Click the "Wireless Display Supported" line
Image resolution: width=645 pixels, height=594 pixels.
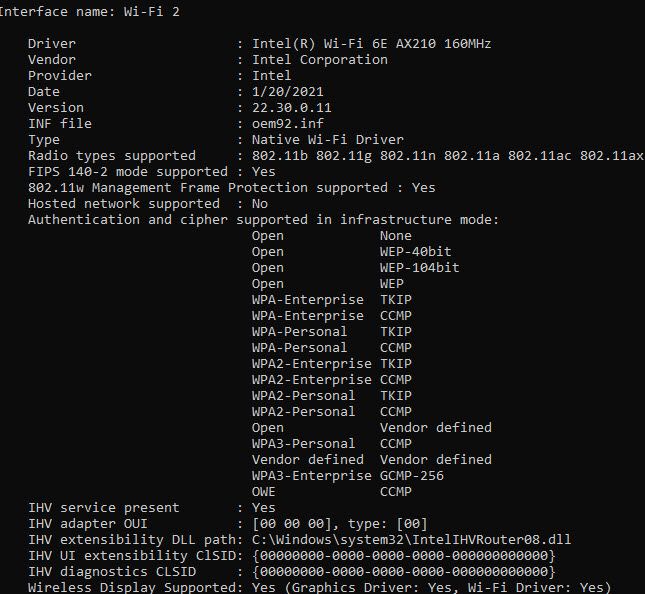319,587
